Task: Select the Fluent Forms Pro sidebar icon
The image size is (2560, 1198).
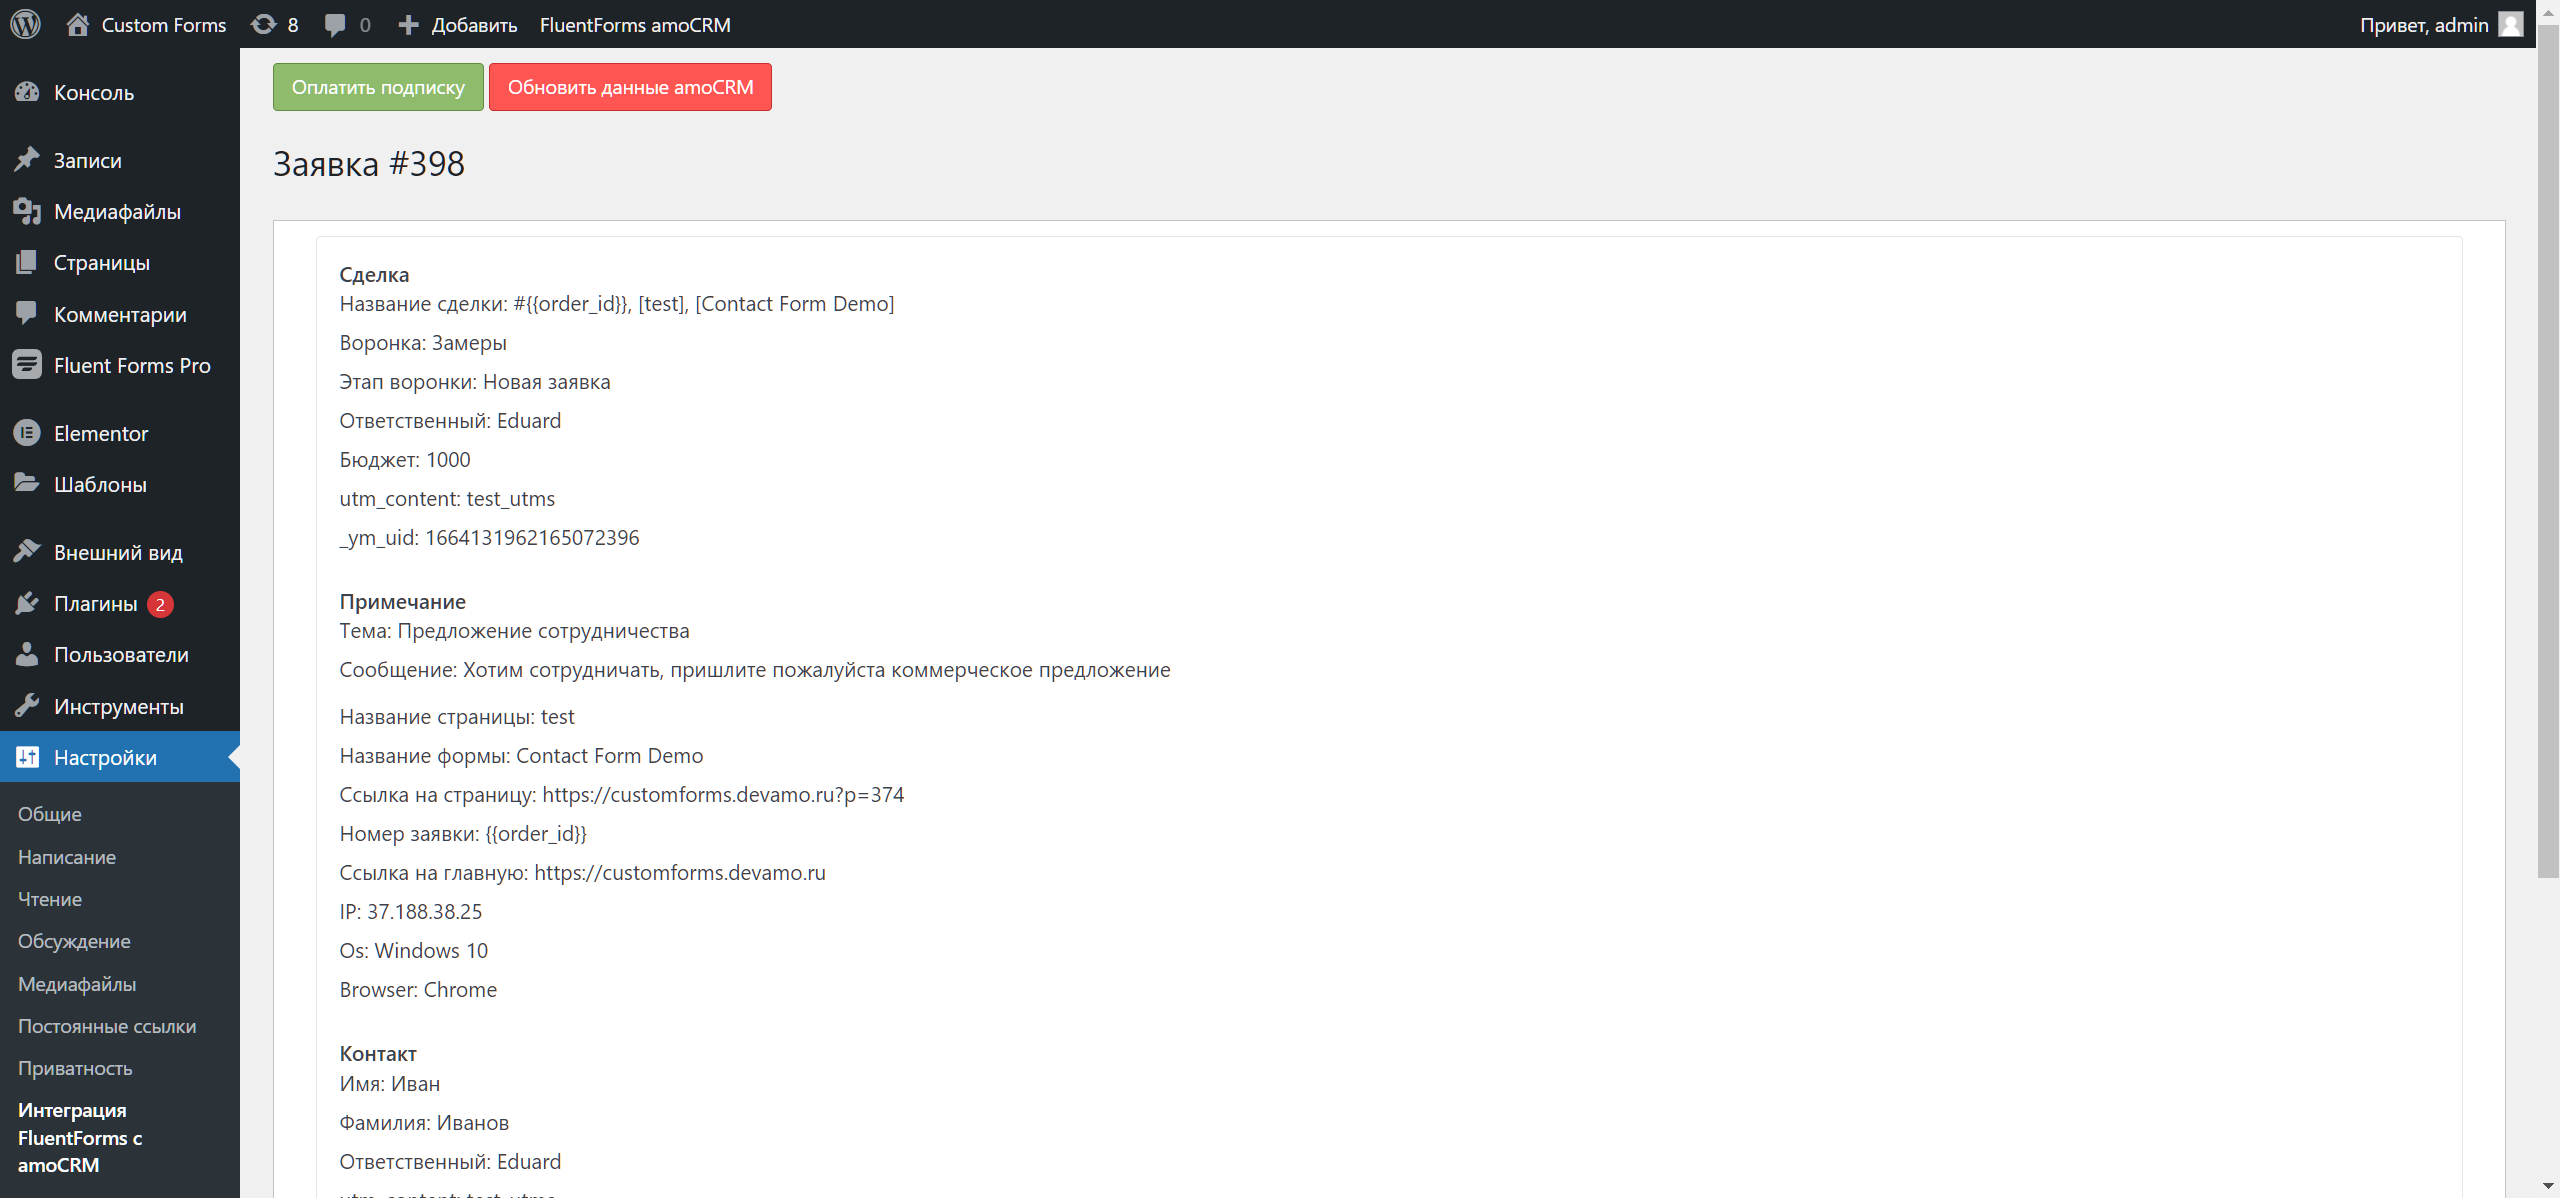Action: (x=26, y=365)
